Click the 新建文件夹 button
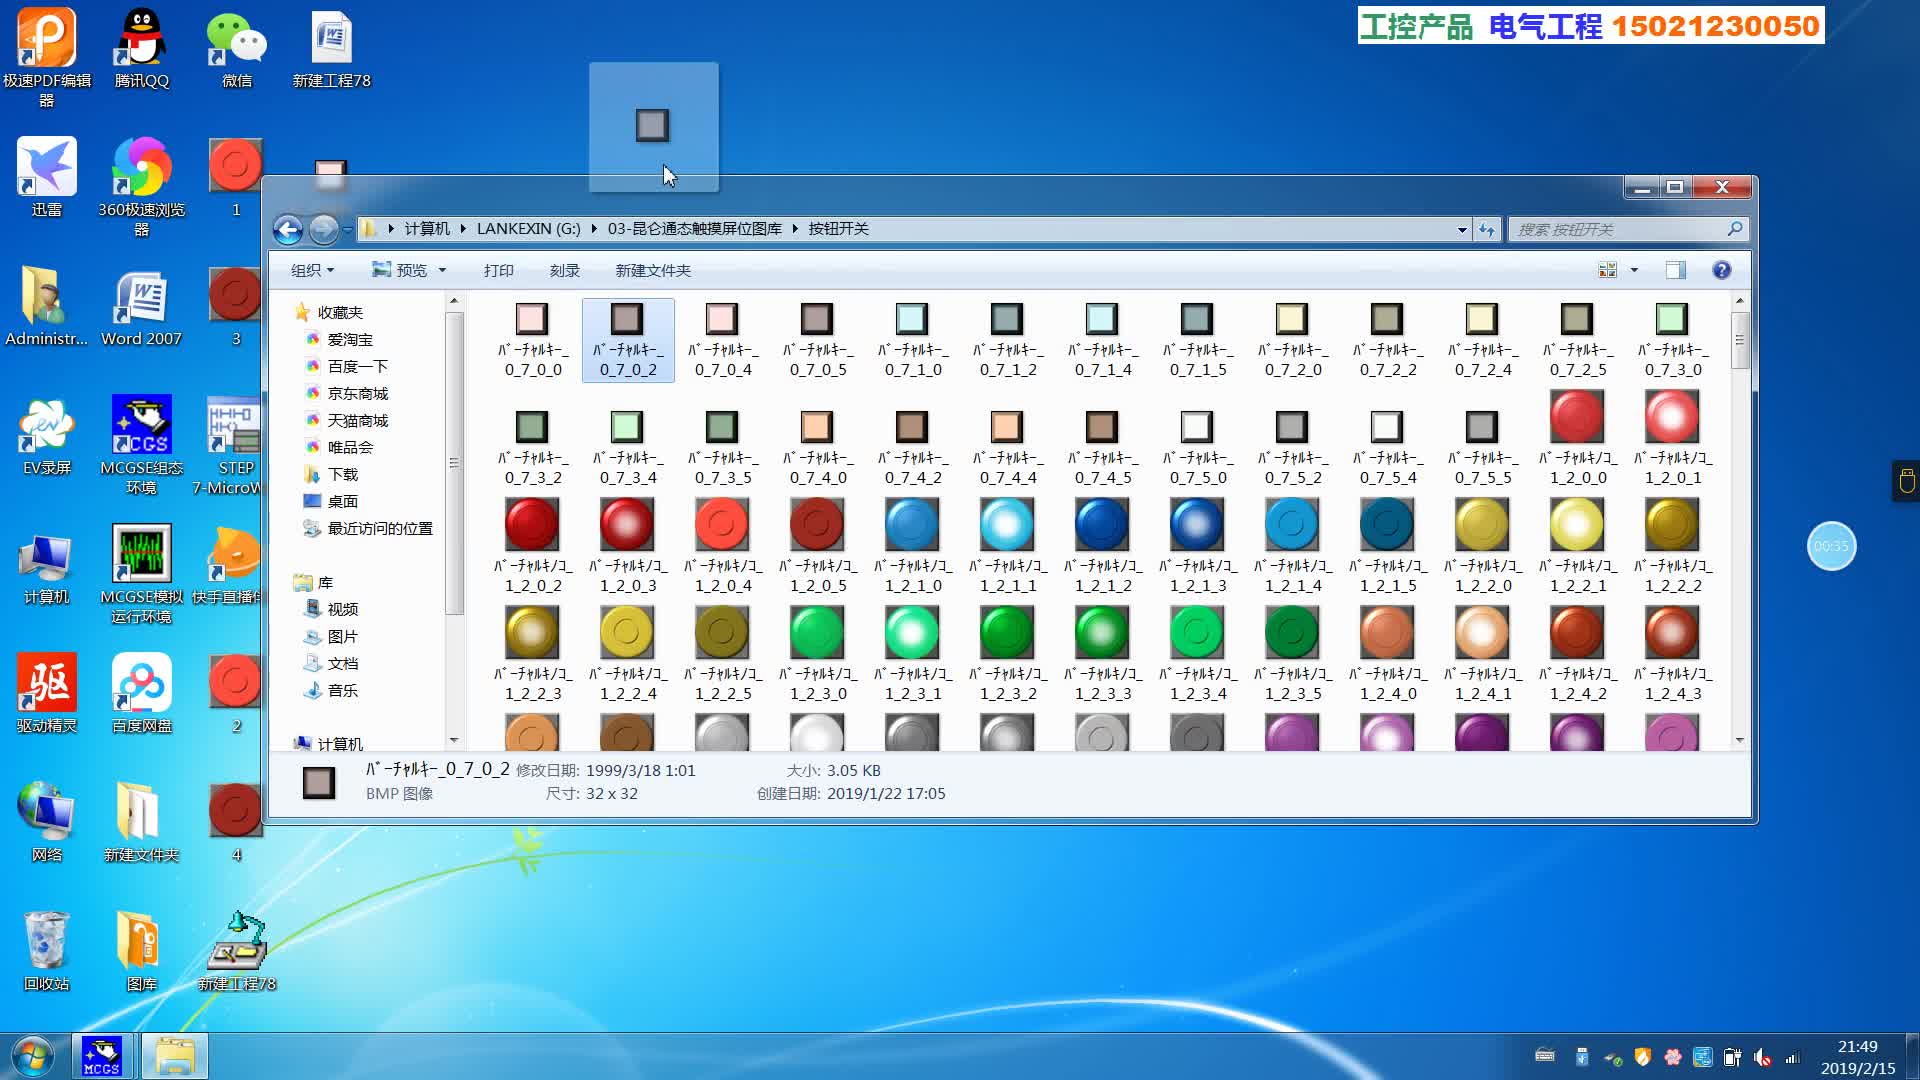The height and width of the screenshot is (1080, 1920). point(653,270)
